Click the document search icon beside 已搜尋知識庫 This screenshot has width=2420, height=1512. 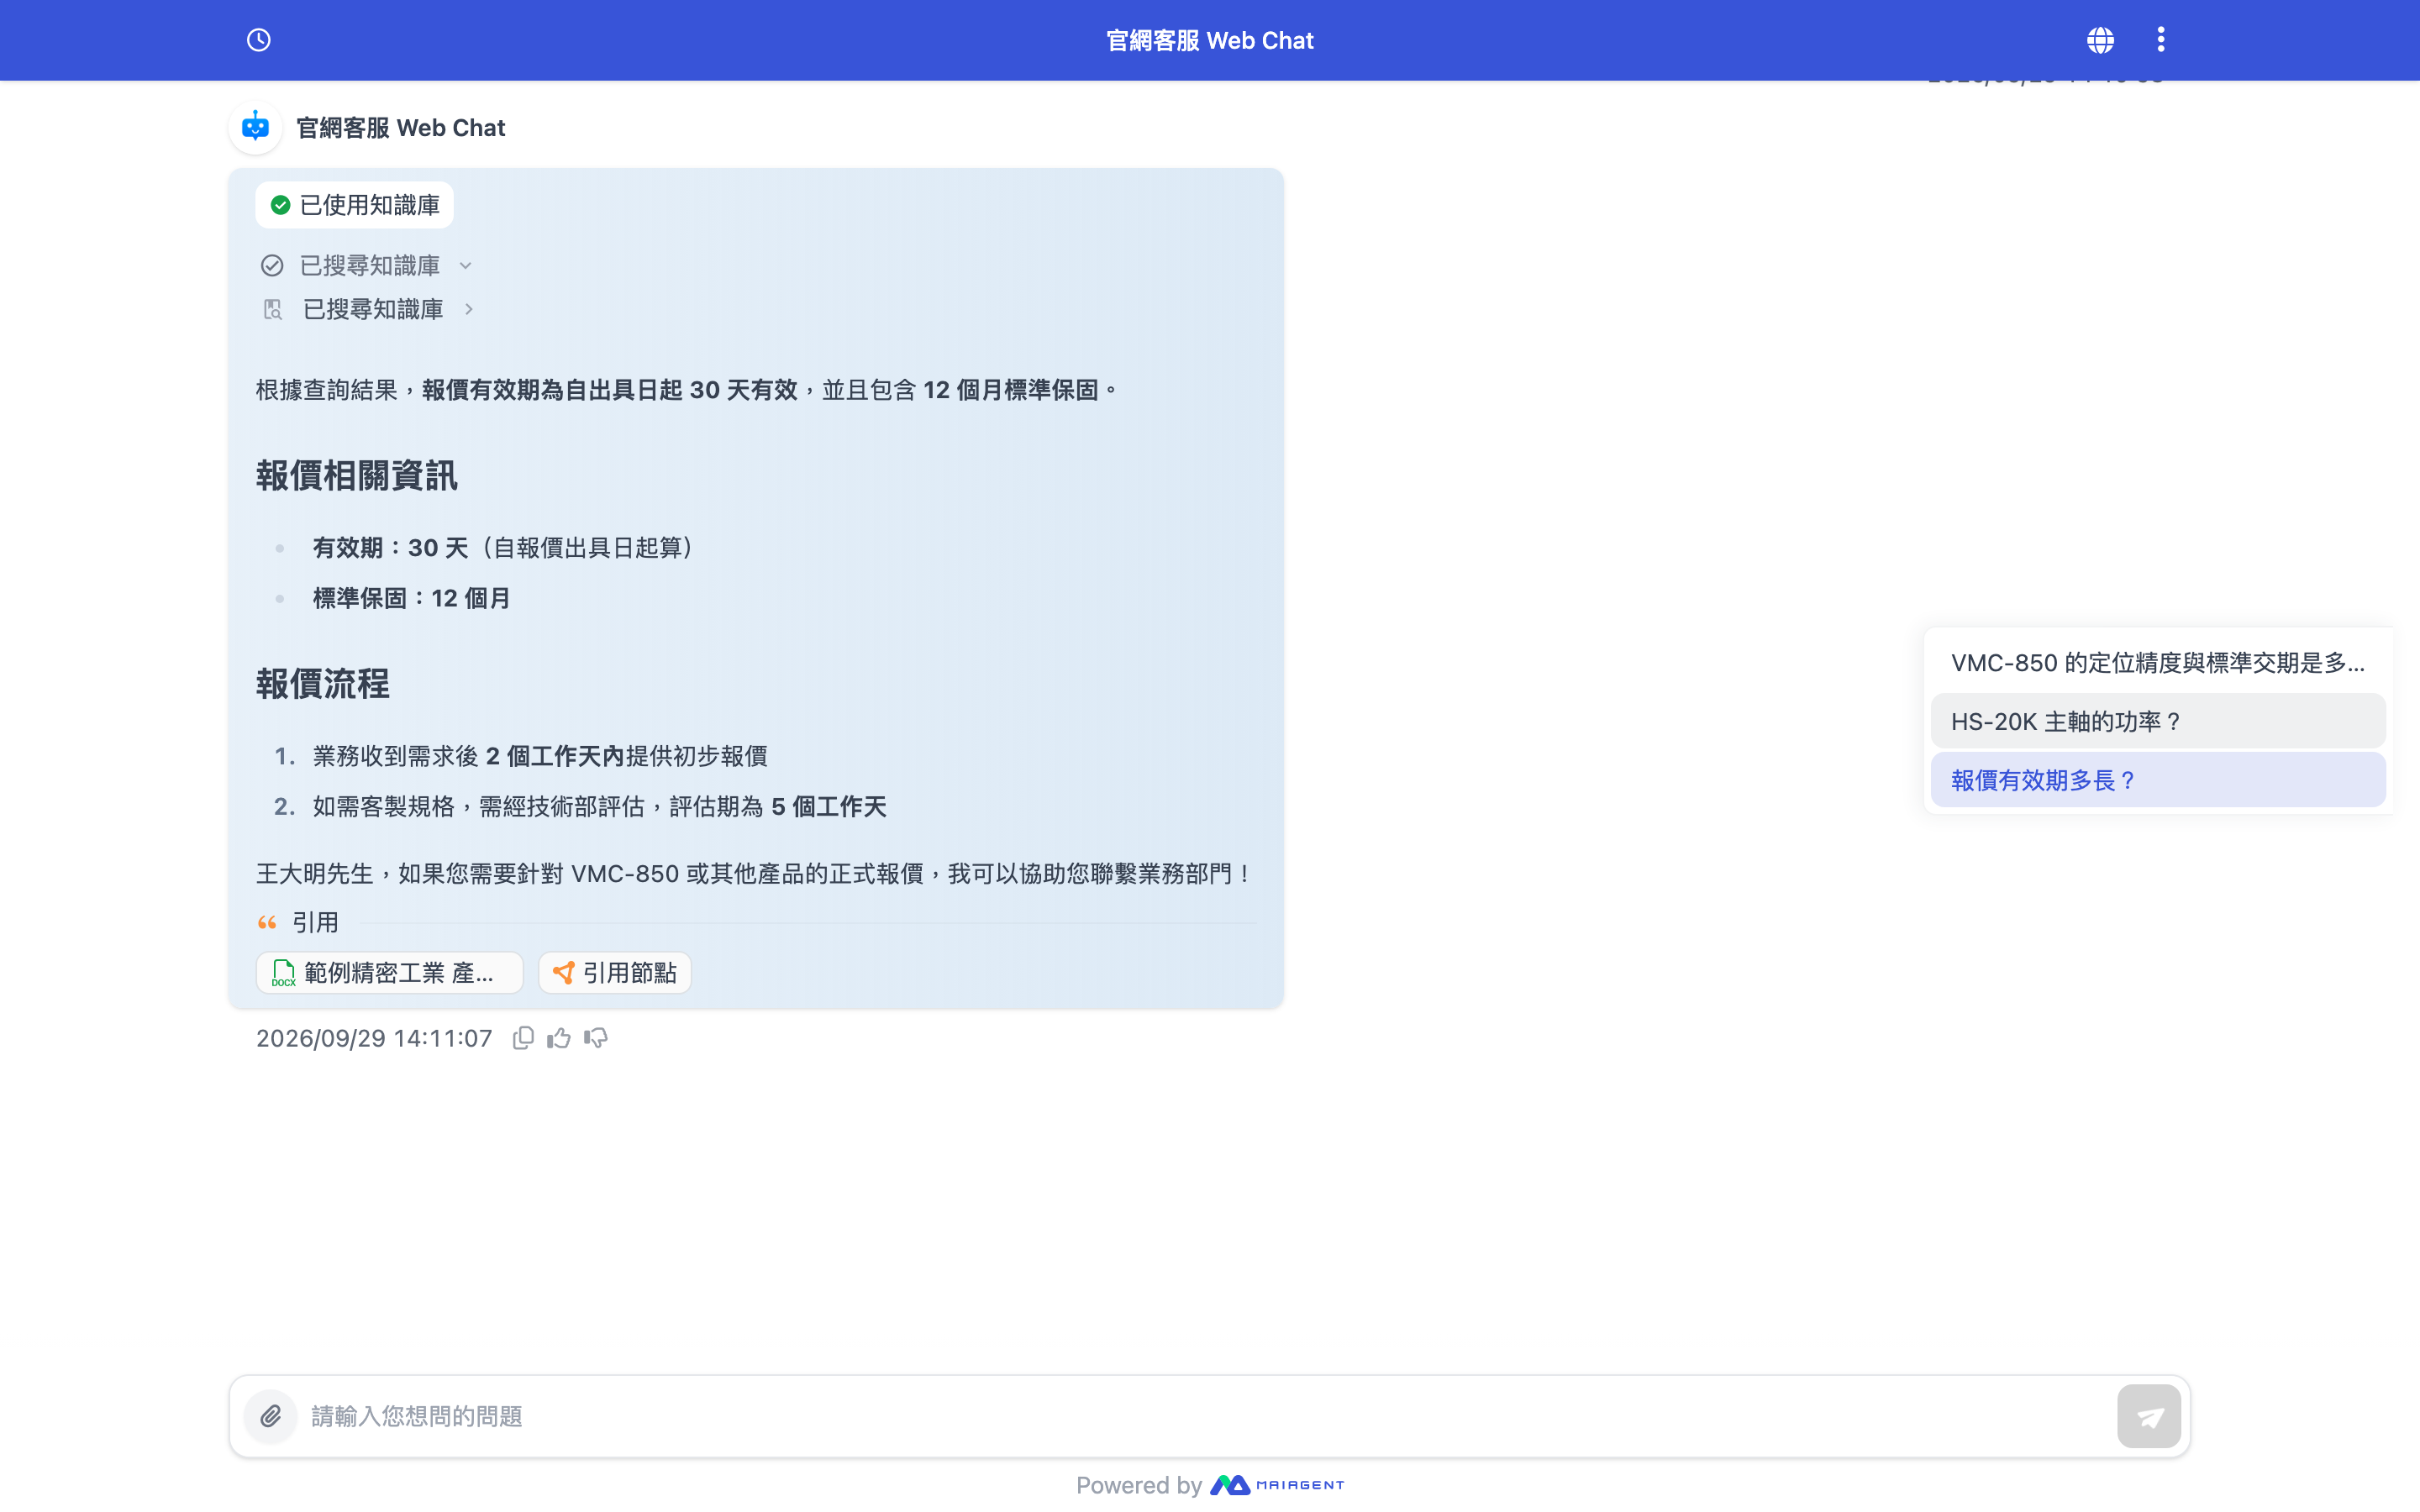[x=272, y=309]
